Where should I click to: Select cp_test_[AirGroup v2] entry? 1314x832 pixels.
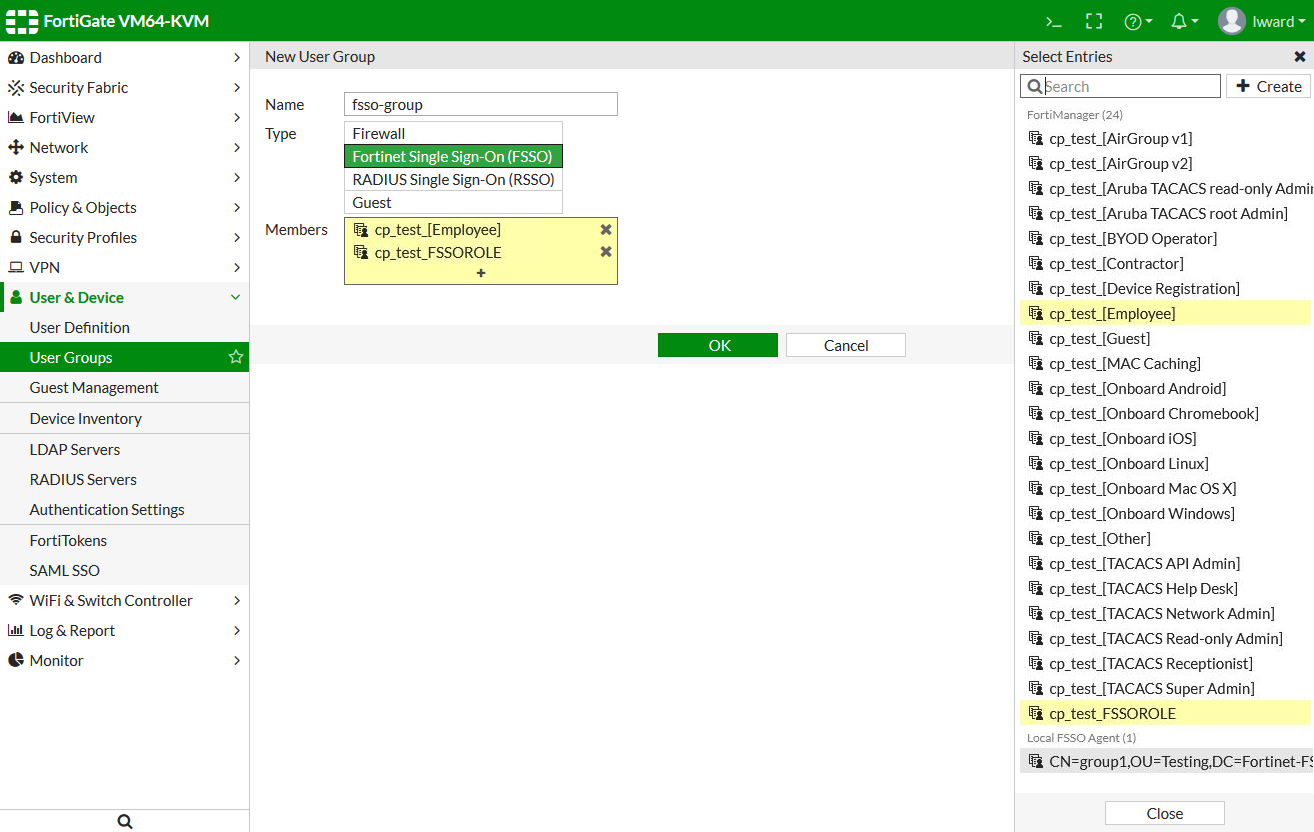tap(1165, 164)
